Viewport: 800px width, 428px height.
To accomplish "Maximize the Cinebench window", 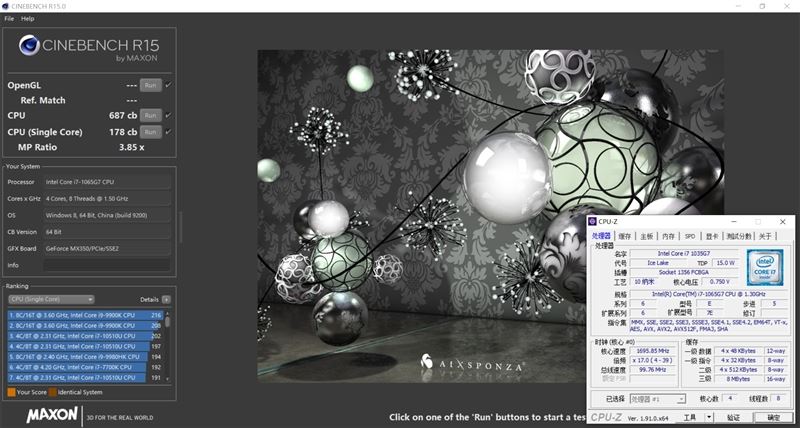I will click(762, 6).
